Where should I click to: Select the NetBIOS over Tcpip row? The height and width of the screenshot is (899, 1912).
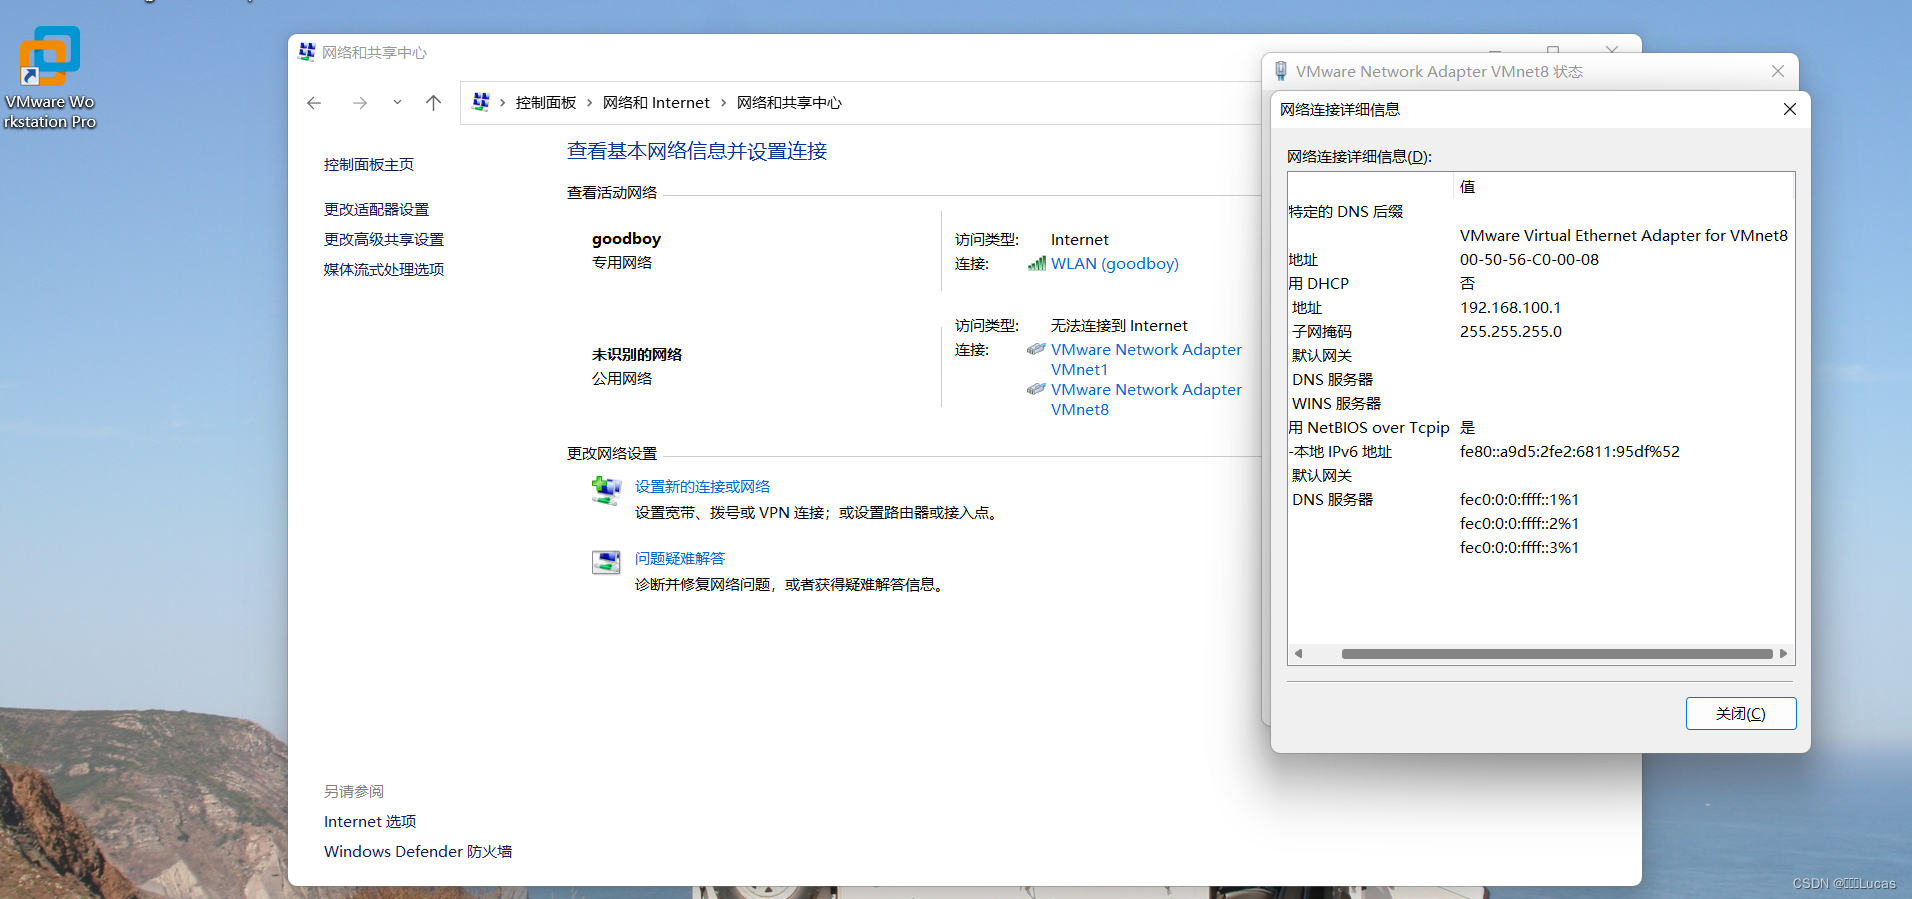pos(1540,428)
